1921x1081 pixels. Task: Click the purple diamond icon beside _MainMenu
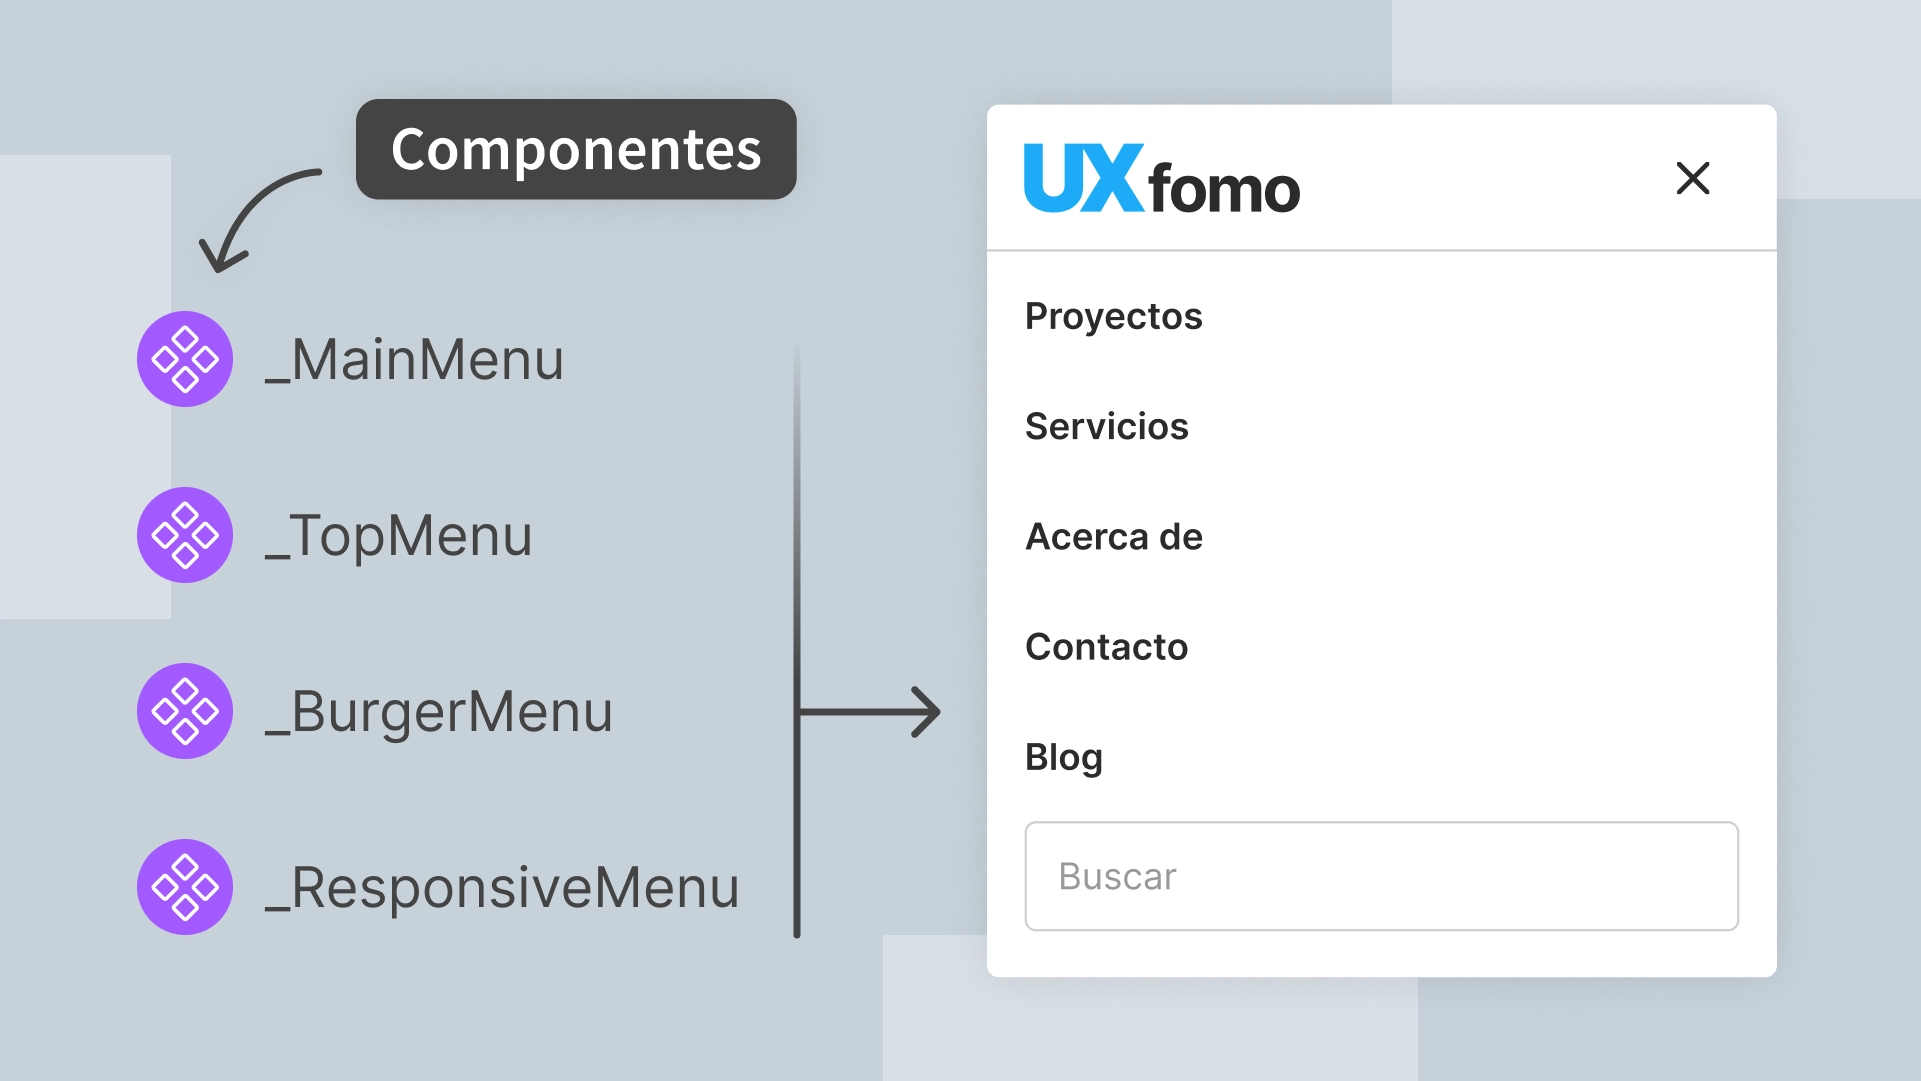point(184,358)
